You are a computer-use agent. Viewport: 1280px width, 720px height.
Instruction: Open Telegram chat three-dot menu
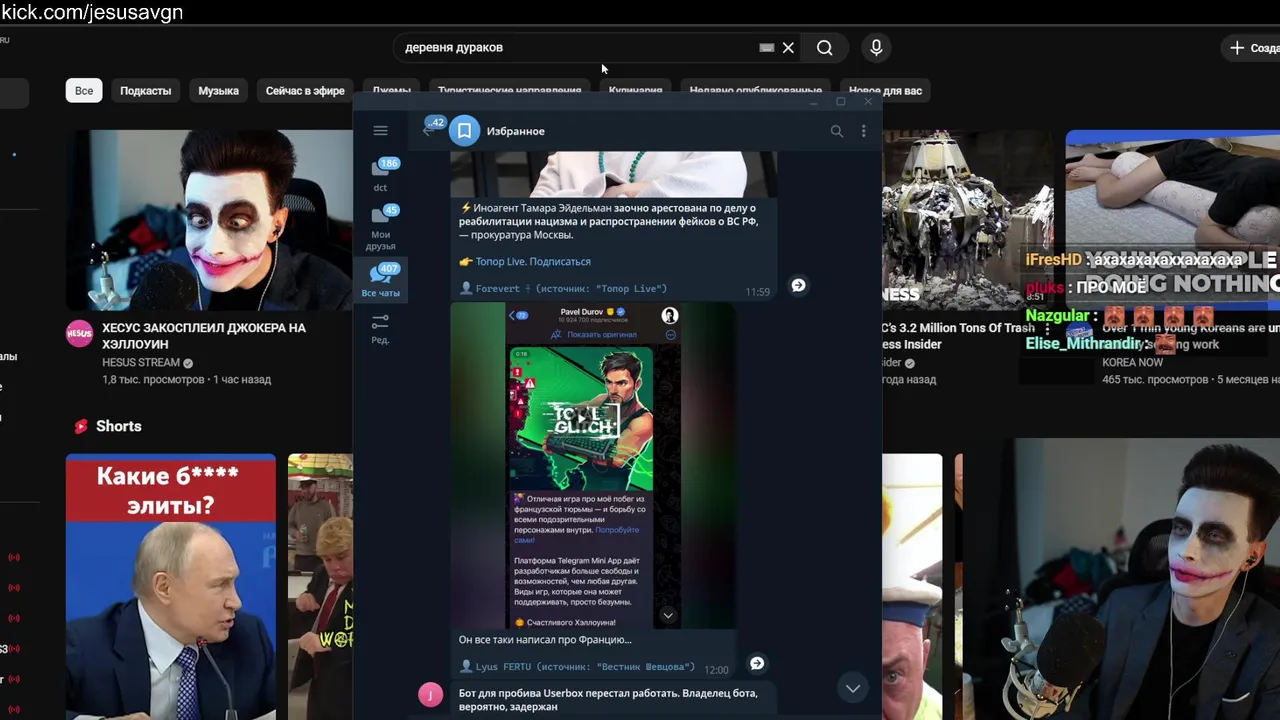pos(863,131)
